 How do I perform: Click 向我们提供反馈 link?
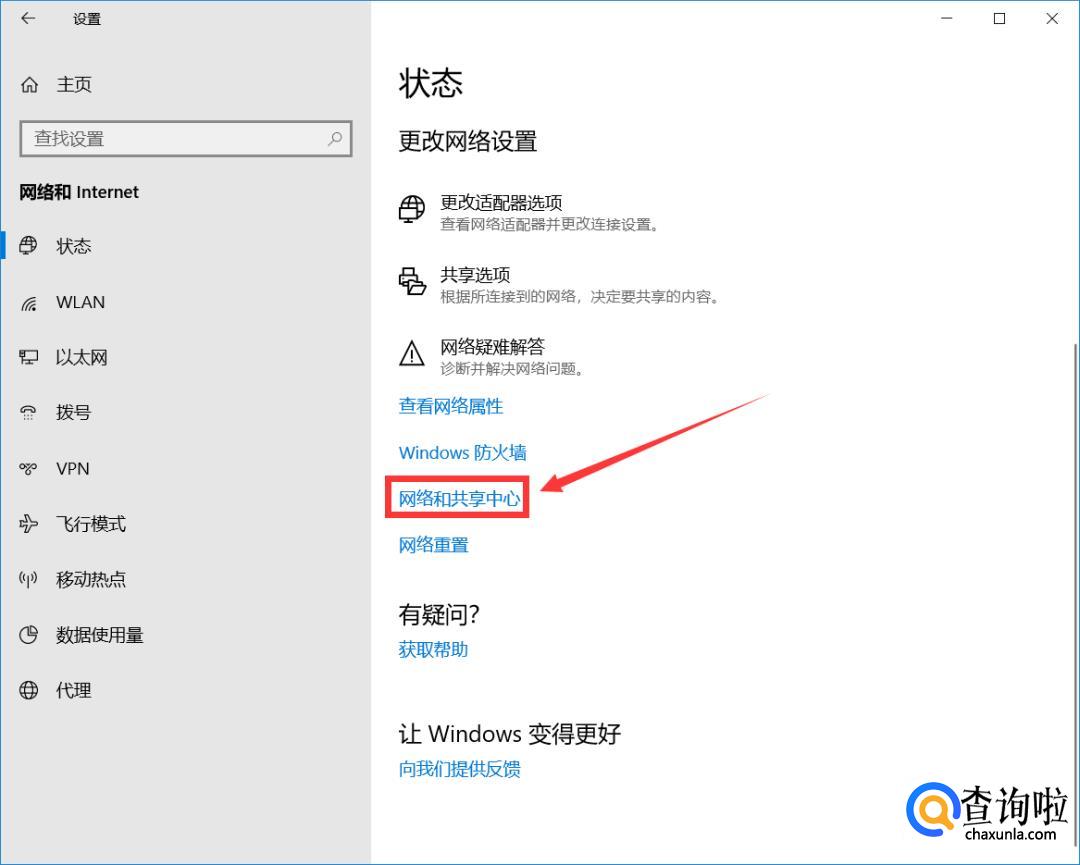459,769
